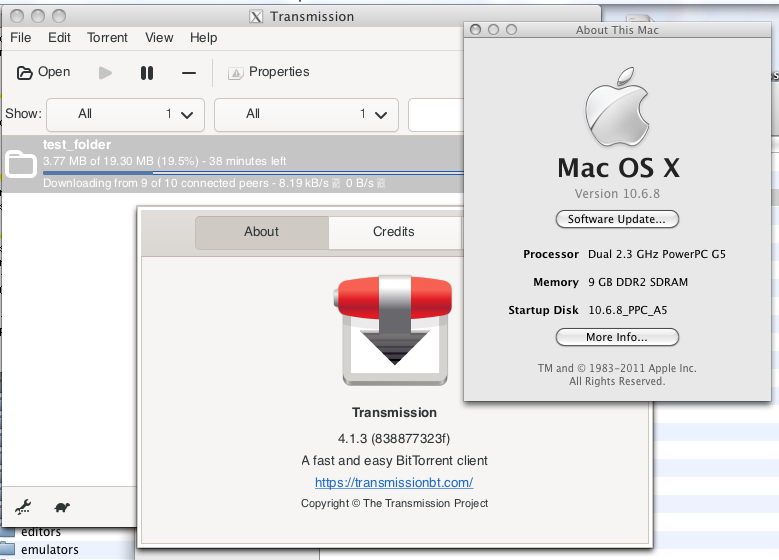779x560 pixels.
Task: Click the Version 10.6.8 text
Action: [x=617, y=194]
